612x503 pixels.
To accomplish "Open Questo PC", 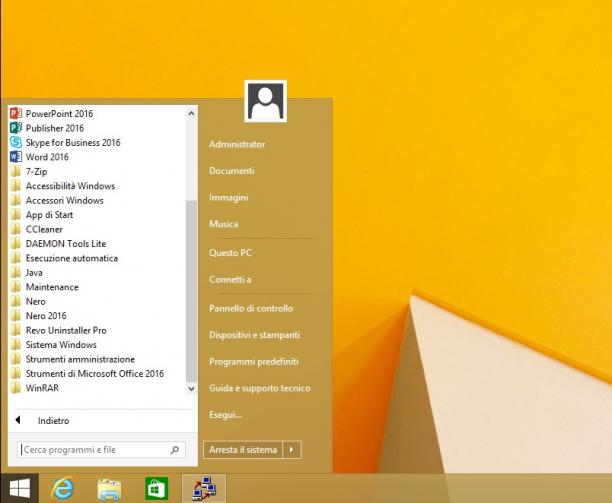I will [x=230, y=253].
